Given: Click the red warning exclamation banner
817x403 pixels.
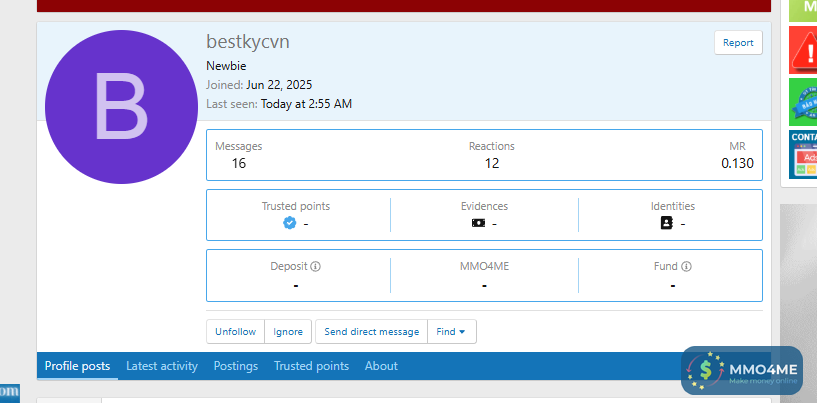Looking at the screenshot, I should pyautogui.click(x=803, y=51).
